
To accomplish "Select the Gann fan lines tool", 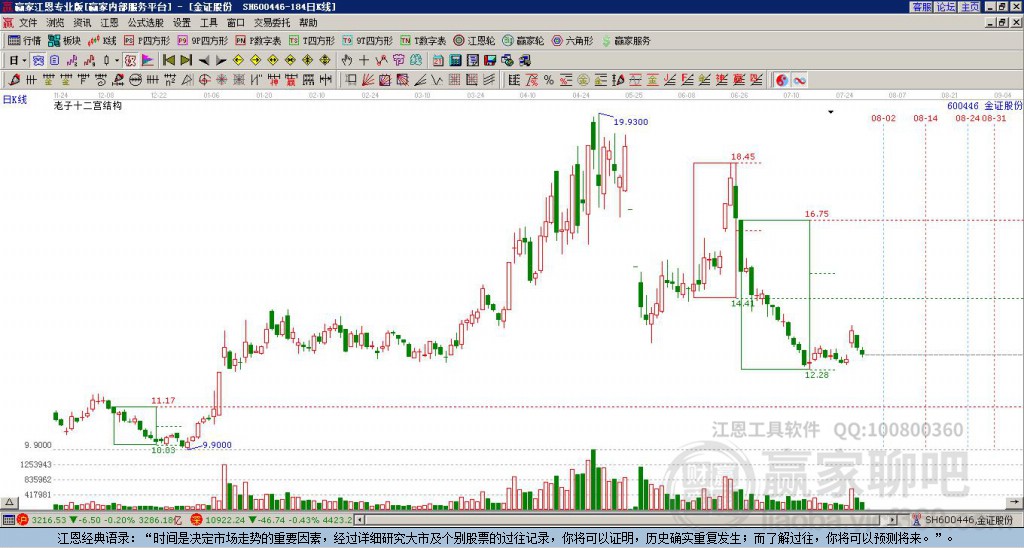I will [x=368, y=80].
